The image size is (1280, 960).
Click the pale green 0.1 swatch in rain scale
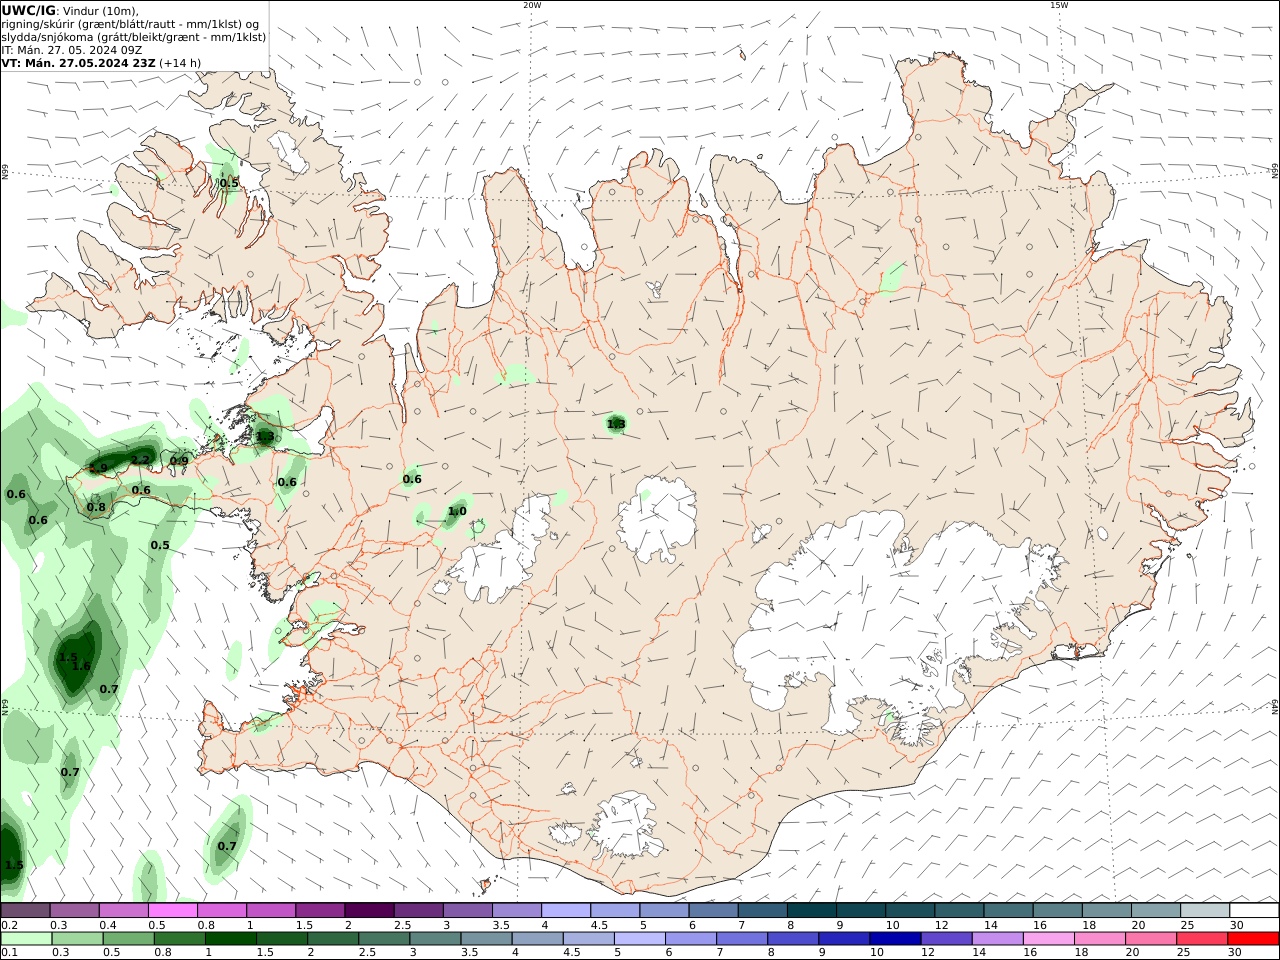point(26,939)
